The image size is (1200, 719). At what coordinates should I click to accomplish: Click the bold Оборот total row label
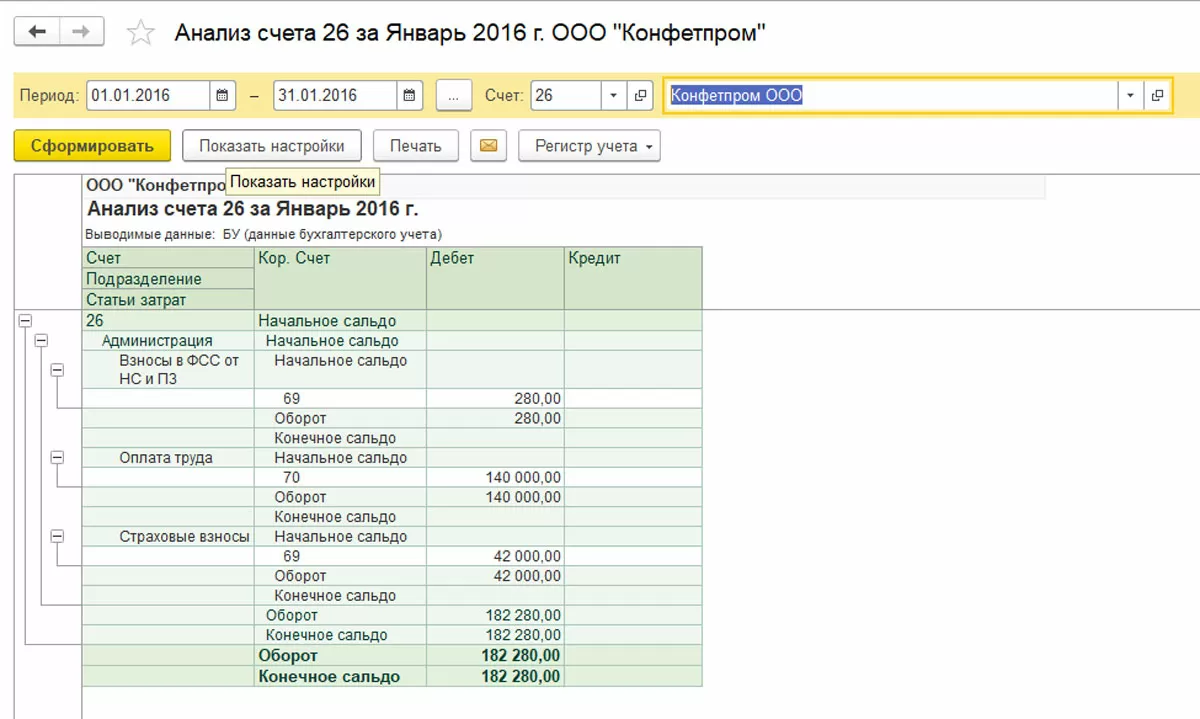pyautogui.click(x=288, y=656)
